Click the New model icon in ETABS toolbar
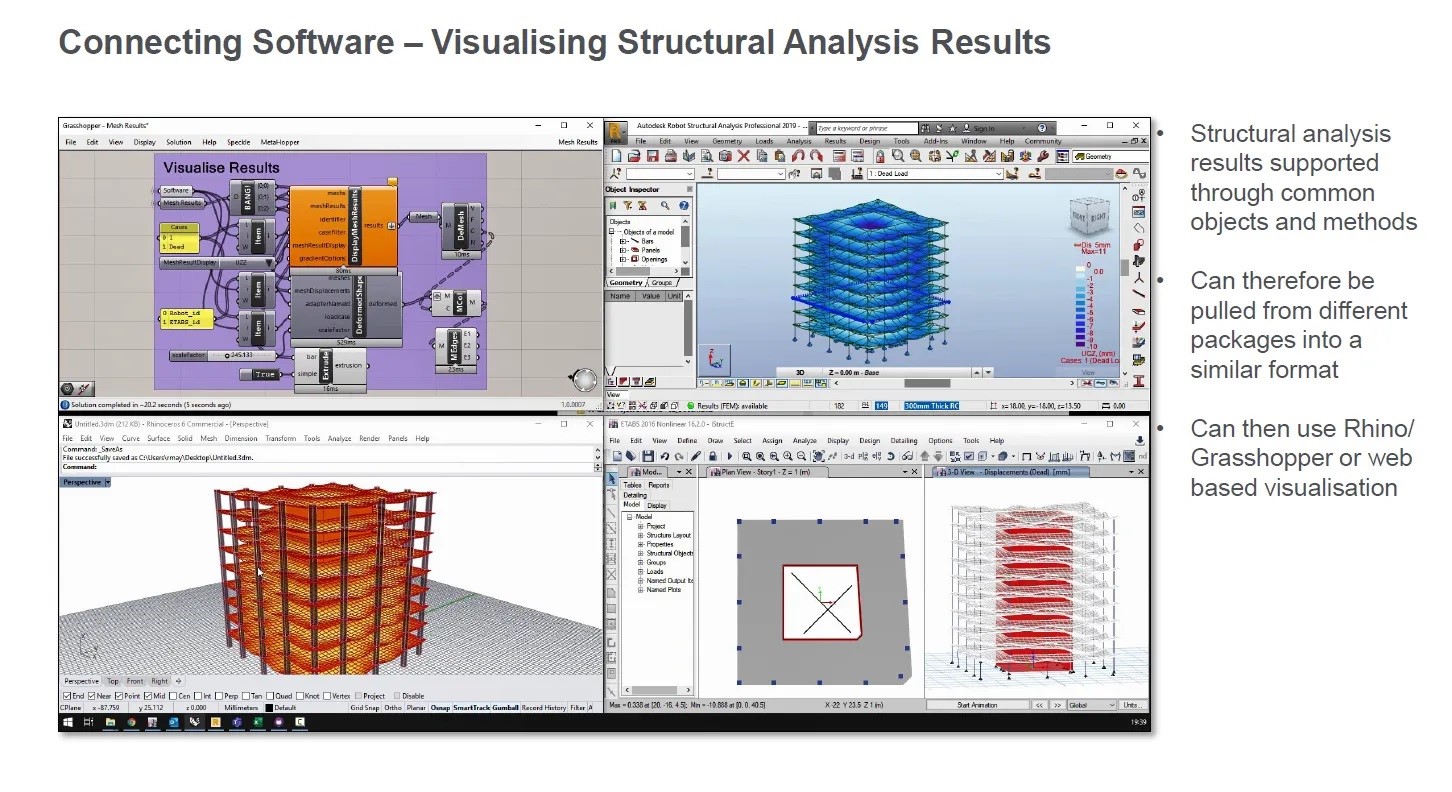The height and width of the screenshot is (792, 1452). point(617,457)
